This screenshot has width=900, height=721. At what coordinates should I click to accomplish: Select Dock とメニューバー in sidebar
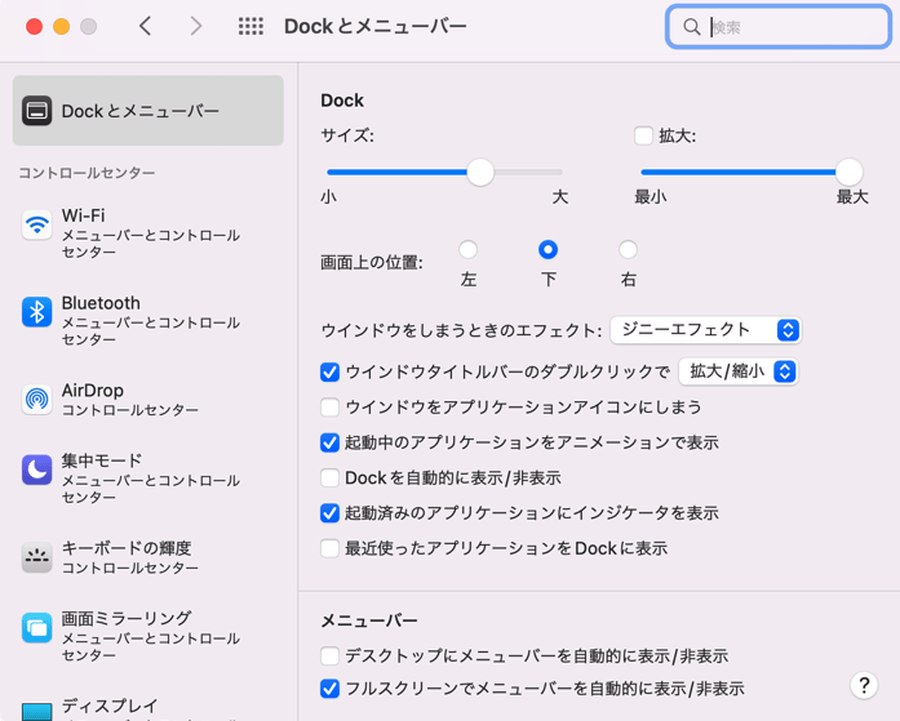pyautogui.click(x=148, y=110)
